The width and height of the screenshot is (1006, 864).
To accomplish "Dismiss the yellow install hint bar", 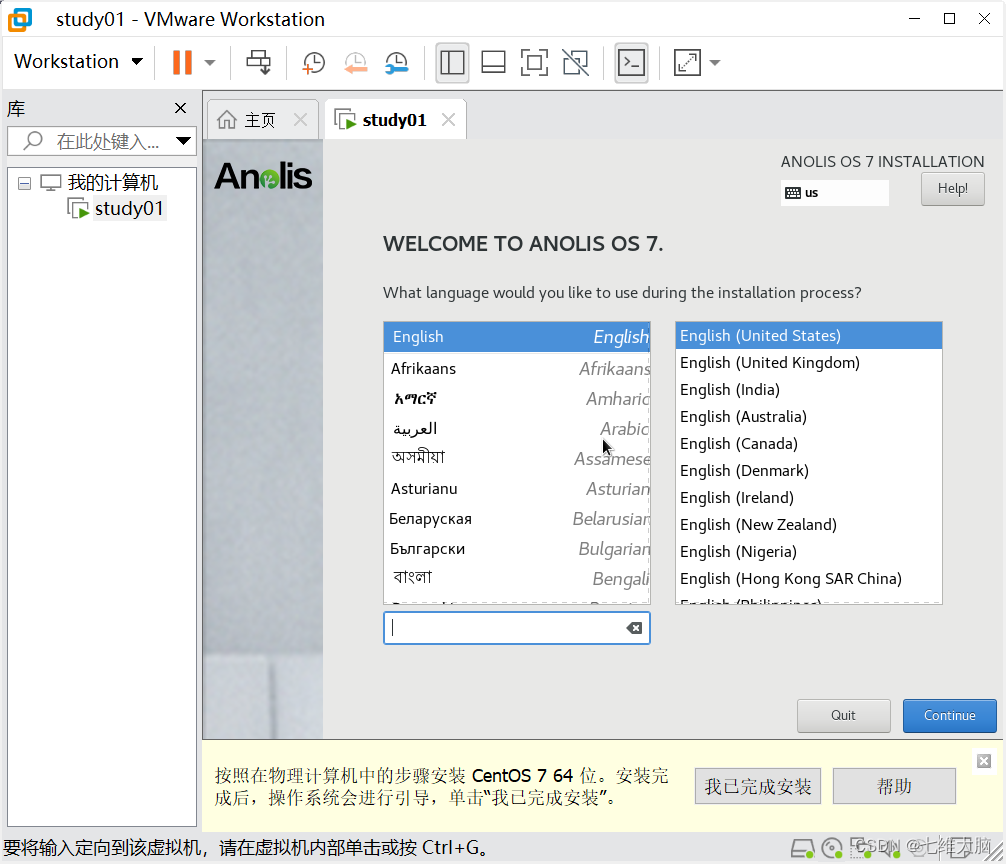I will [984, 761].
